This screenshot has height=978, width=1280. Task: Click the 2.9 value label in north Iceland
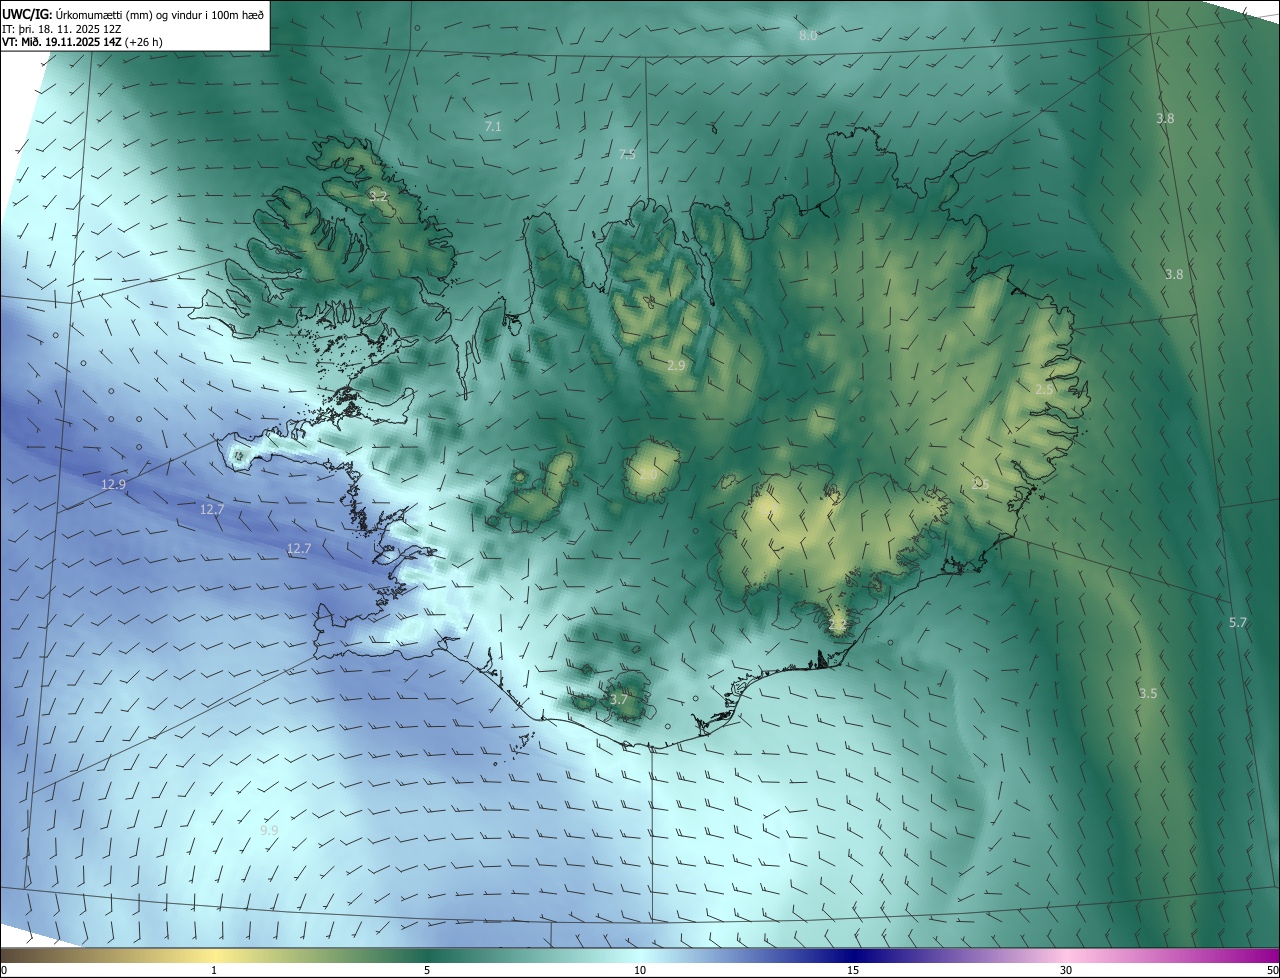(676, 366)
